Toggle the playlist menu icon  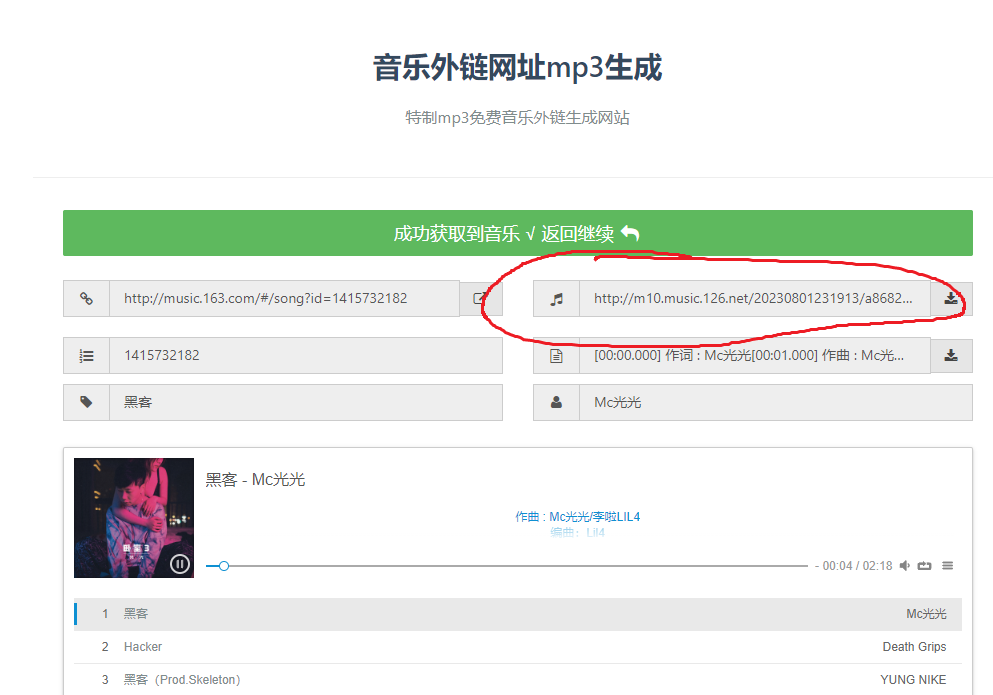pyautogui.click(x=947, y=566)
